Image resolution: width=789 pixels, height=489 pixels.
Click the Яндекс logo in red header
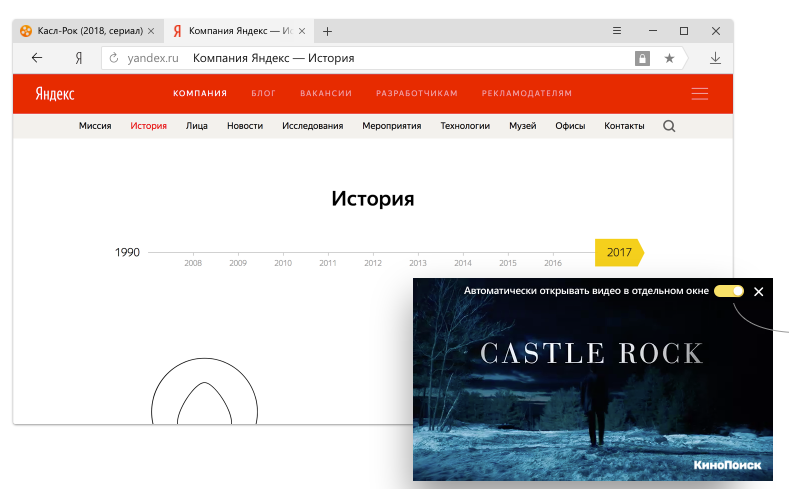point(55,94)
